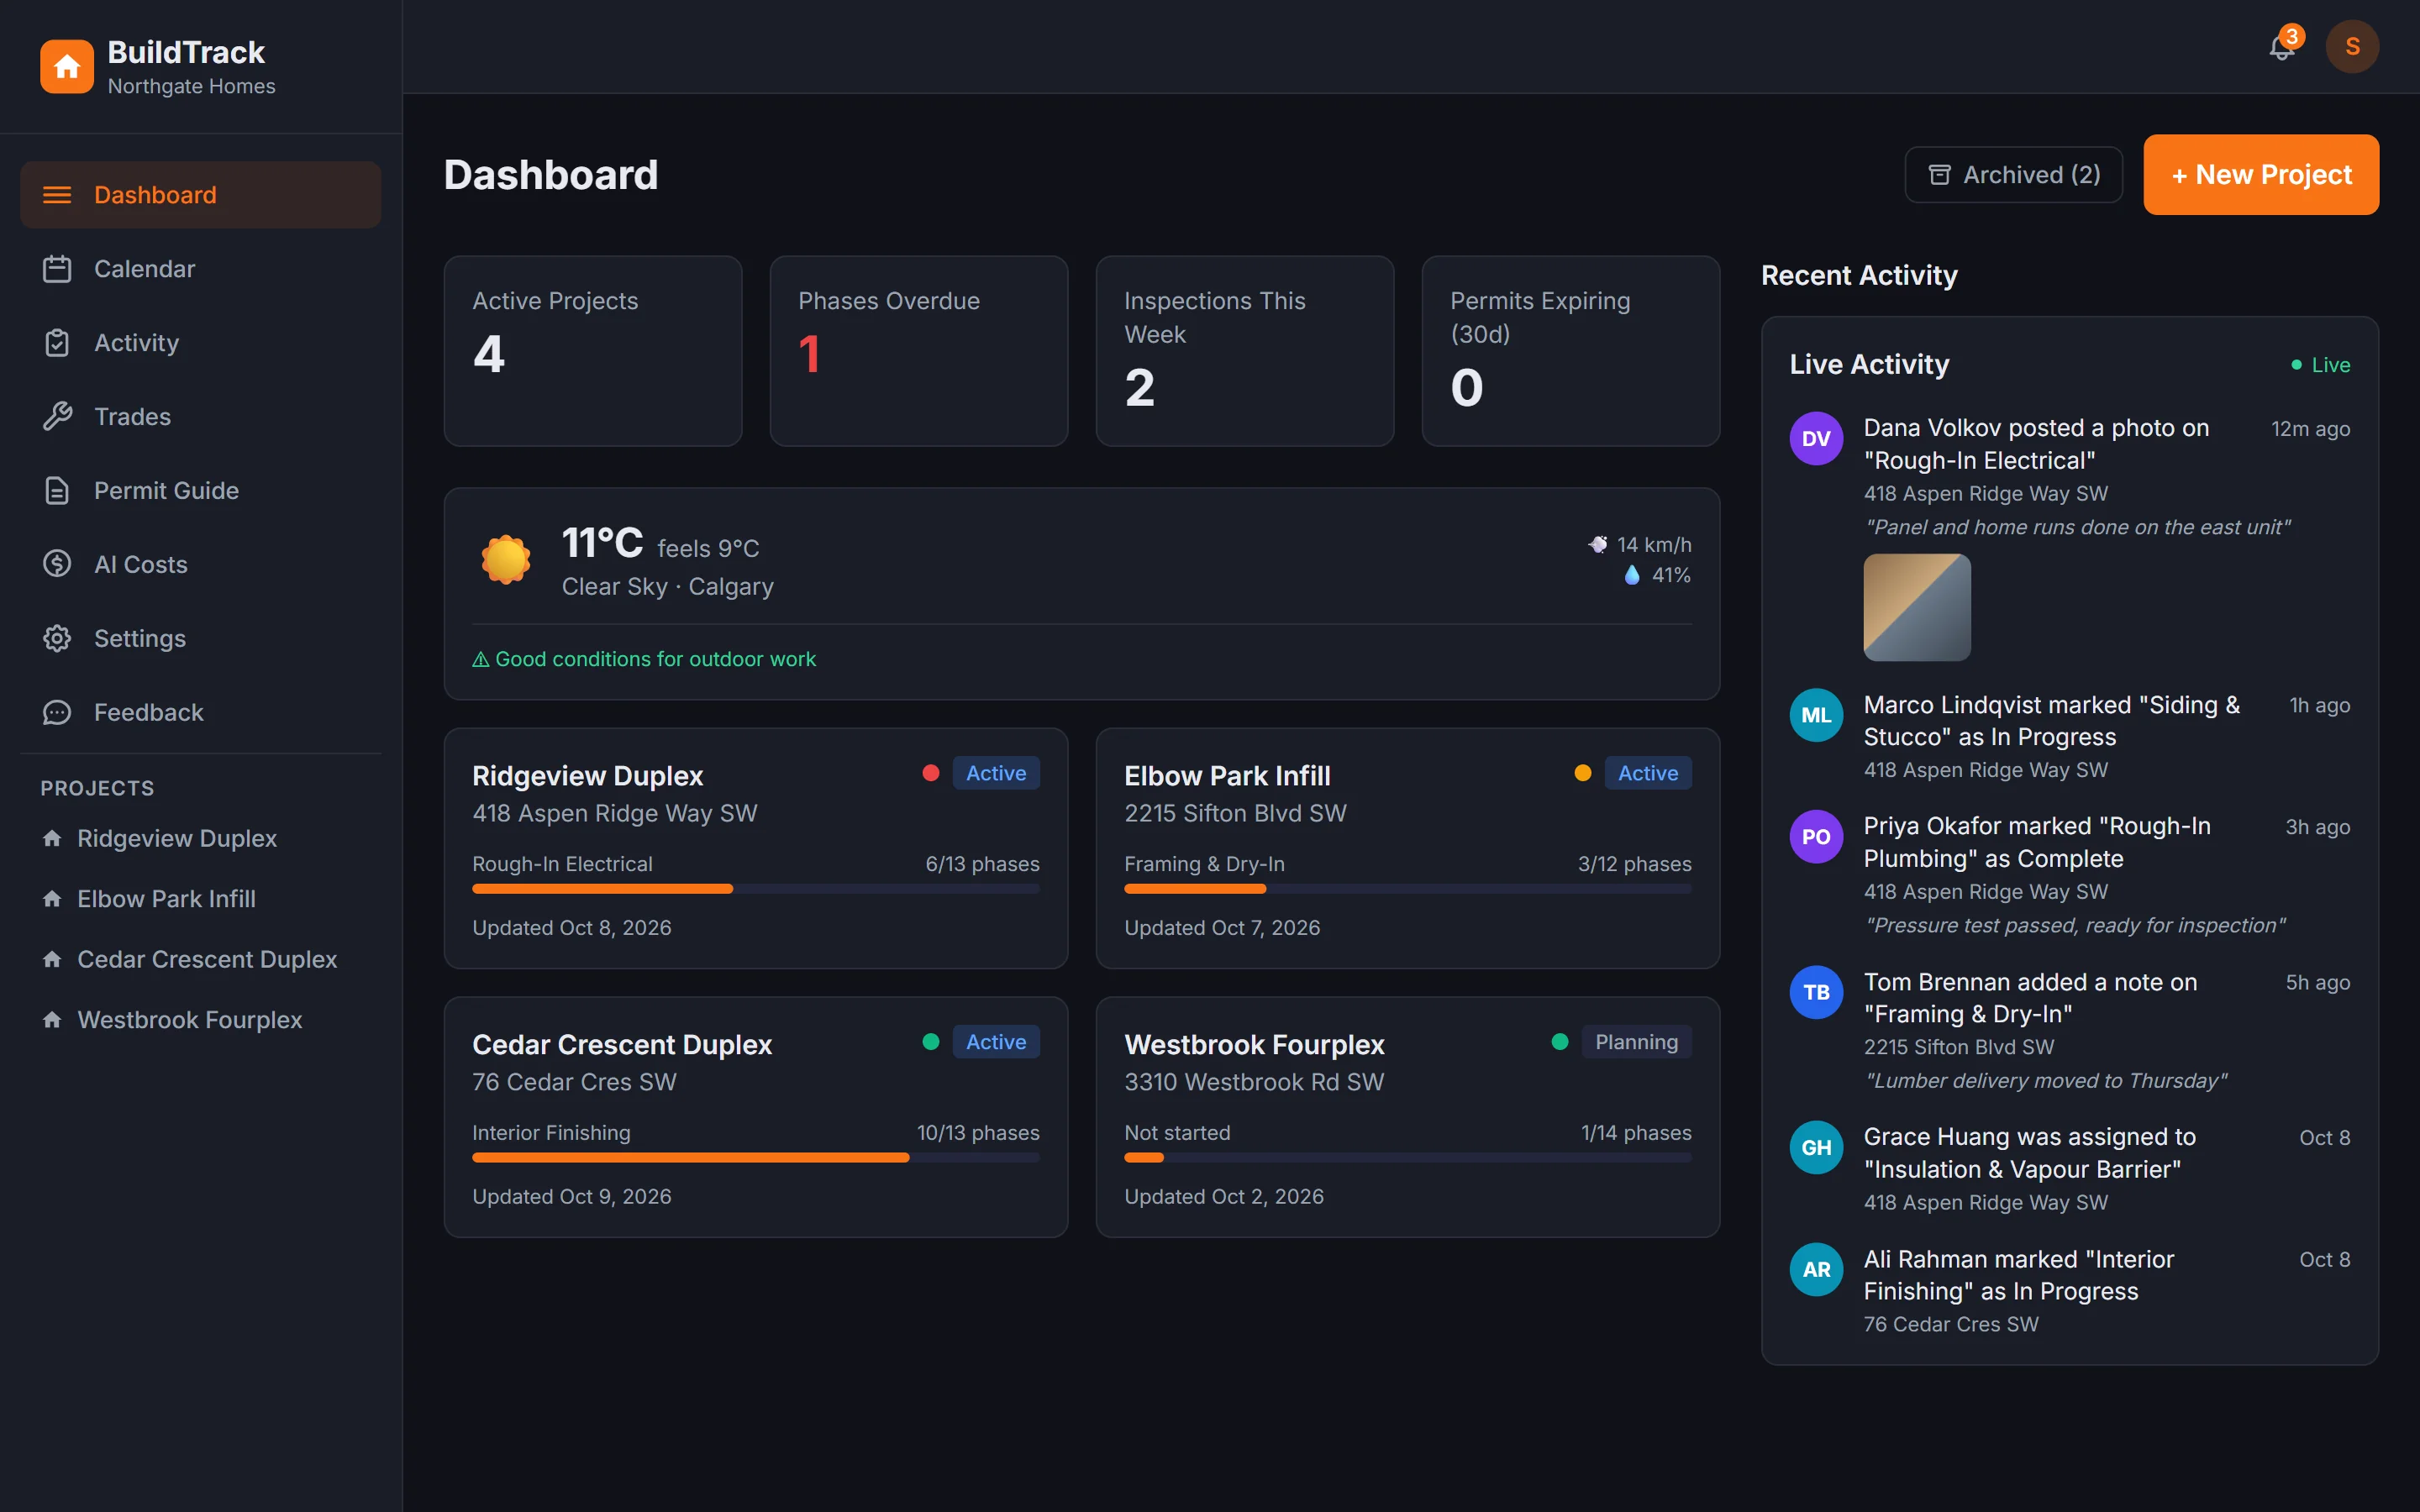Click the Live status indicator
Screen dimensions: 2420x1512
(2321, 365)
